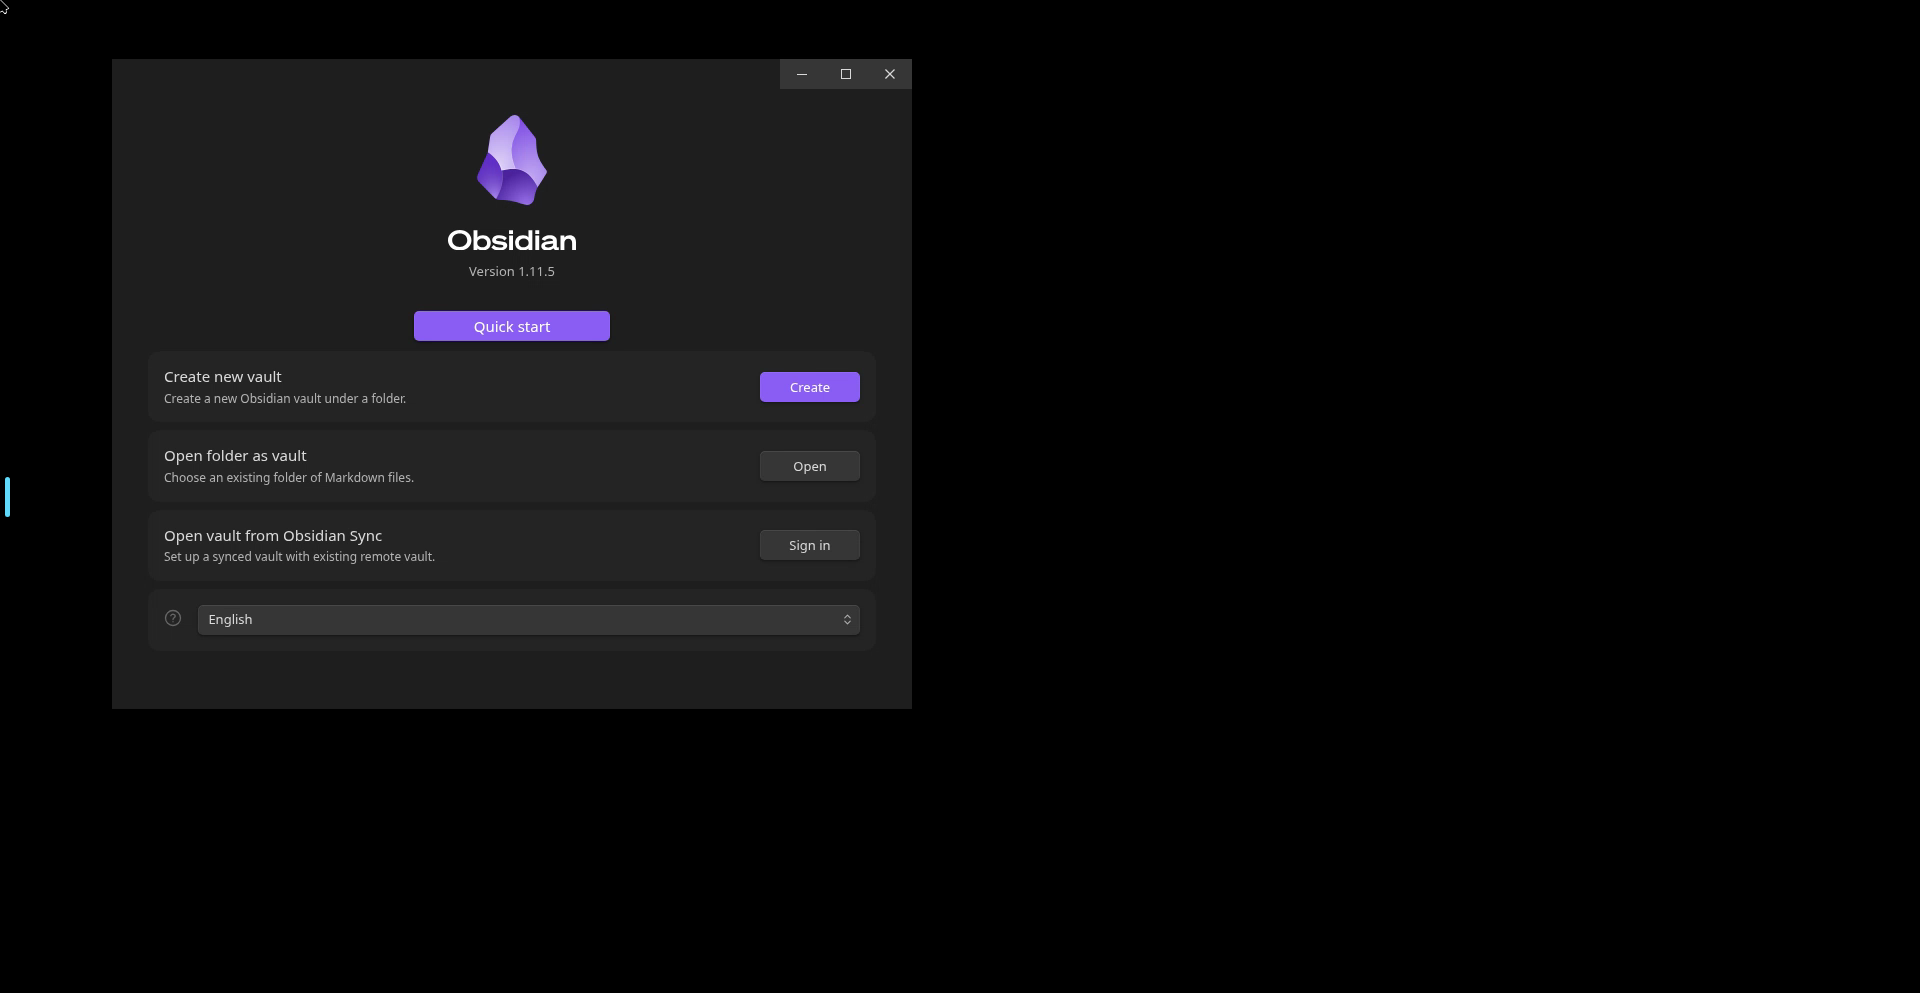
Task: Click "Choose an existing folder of Markdown files" text
Action: tap(289, 477)
